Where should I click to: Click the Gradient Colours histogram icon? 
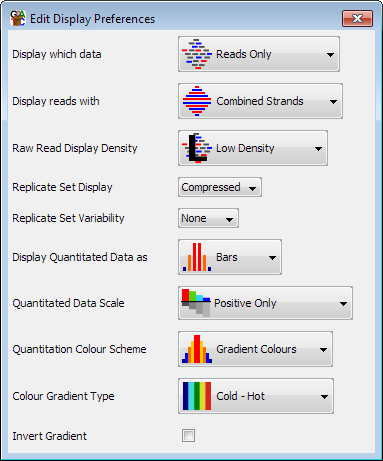(x=197, y=349)
